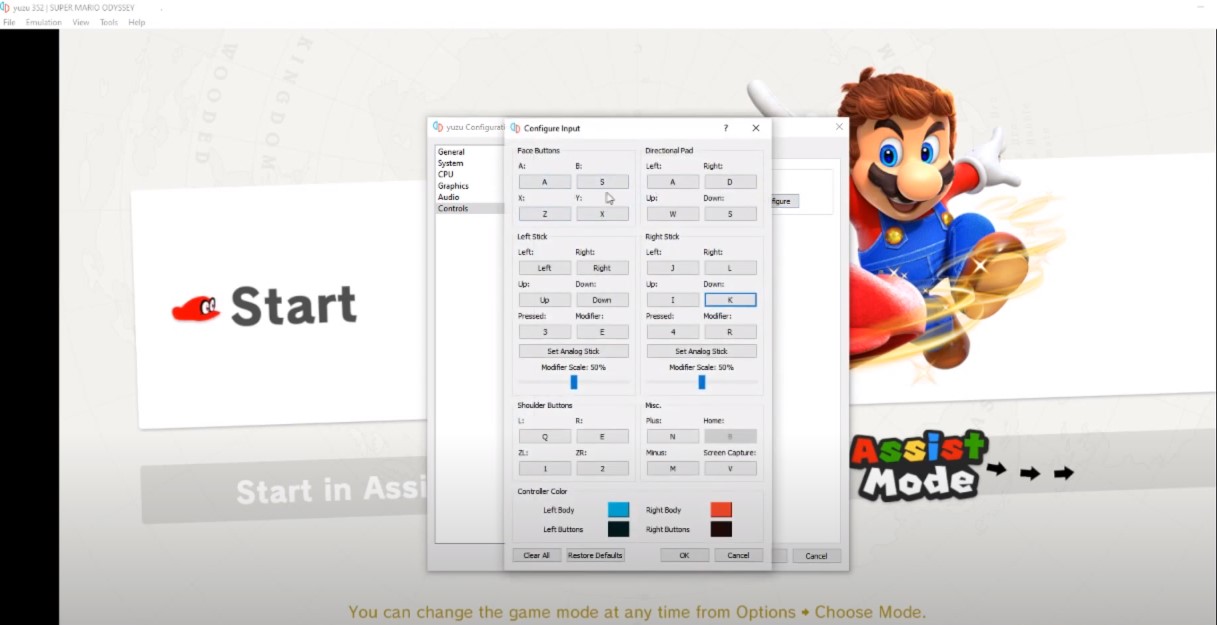Screen dimensions: 1217x625
Task: Click Restore Defaults button
Action: pyautogui.click(x=595, y=555)
